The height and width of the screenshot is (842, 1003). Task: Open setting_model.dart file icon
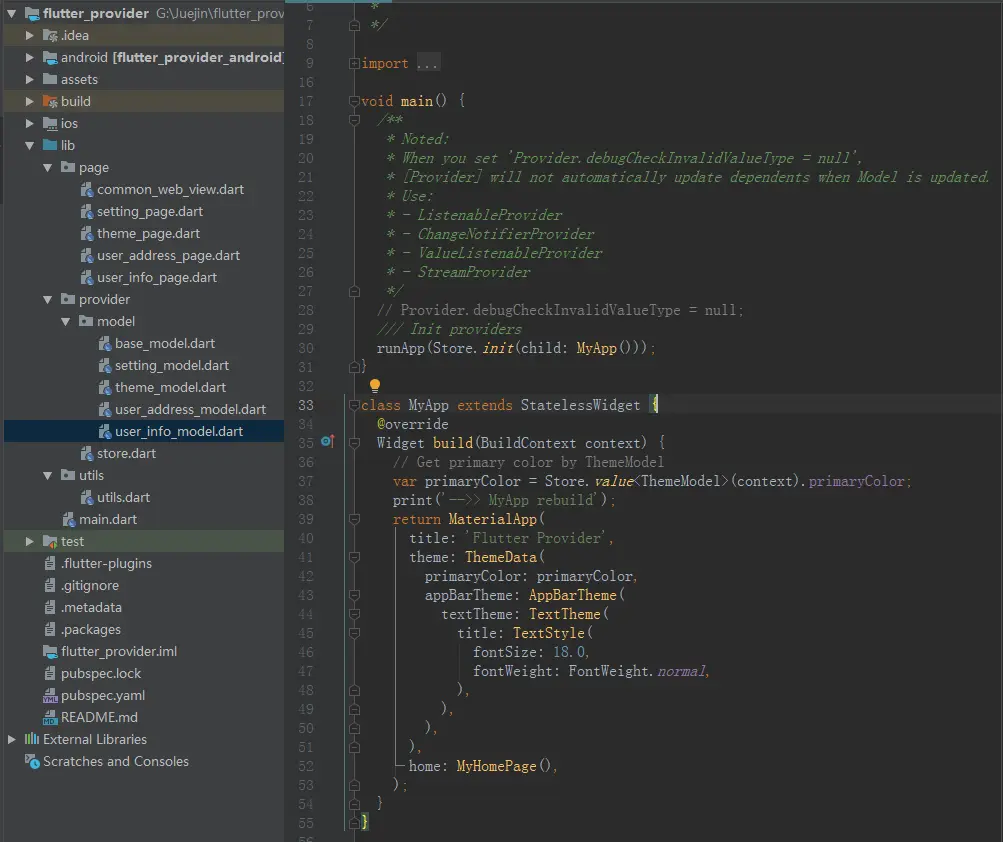click(105, 365)
